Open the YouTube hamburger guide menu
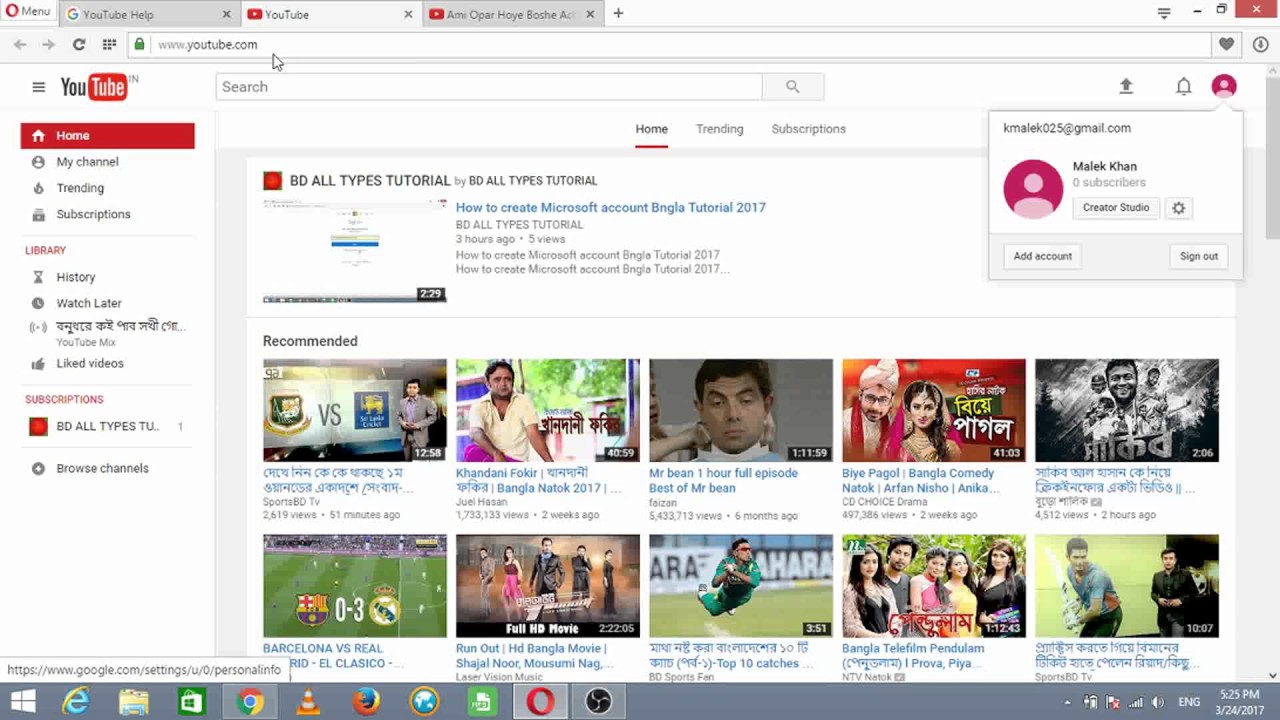1280x720 pixels. tap(38, 87)
